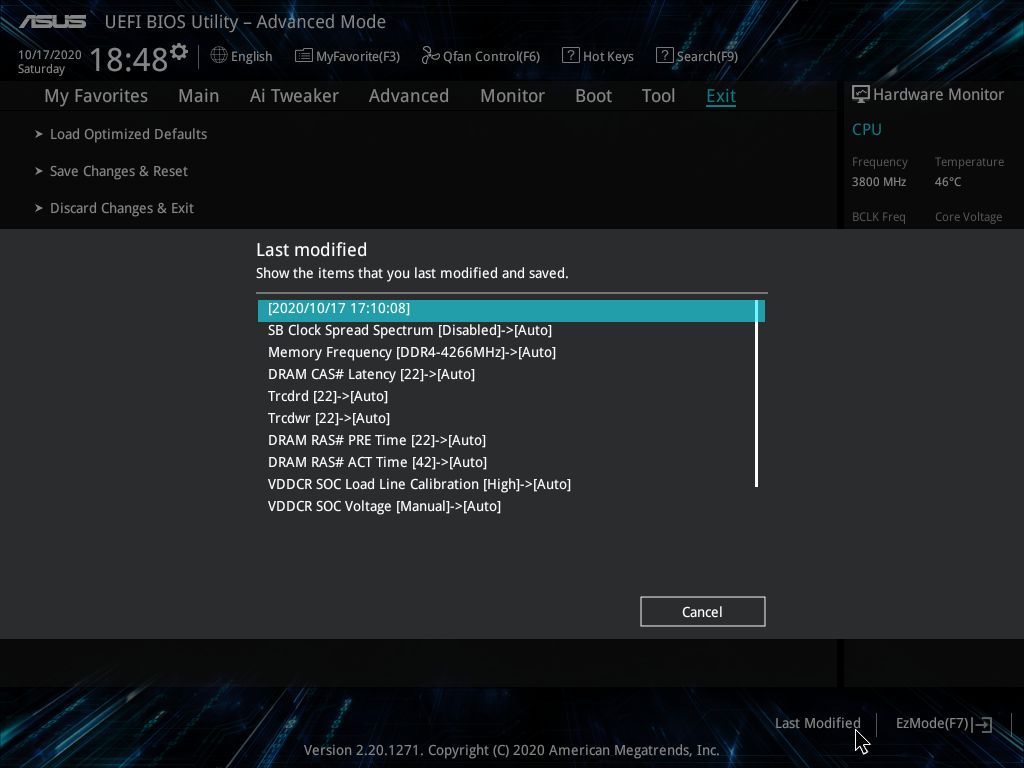Viewport: 1024px width, 768px height.
Task: Select the Monitor tab
Action: click(x=512, y=96)
